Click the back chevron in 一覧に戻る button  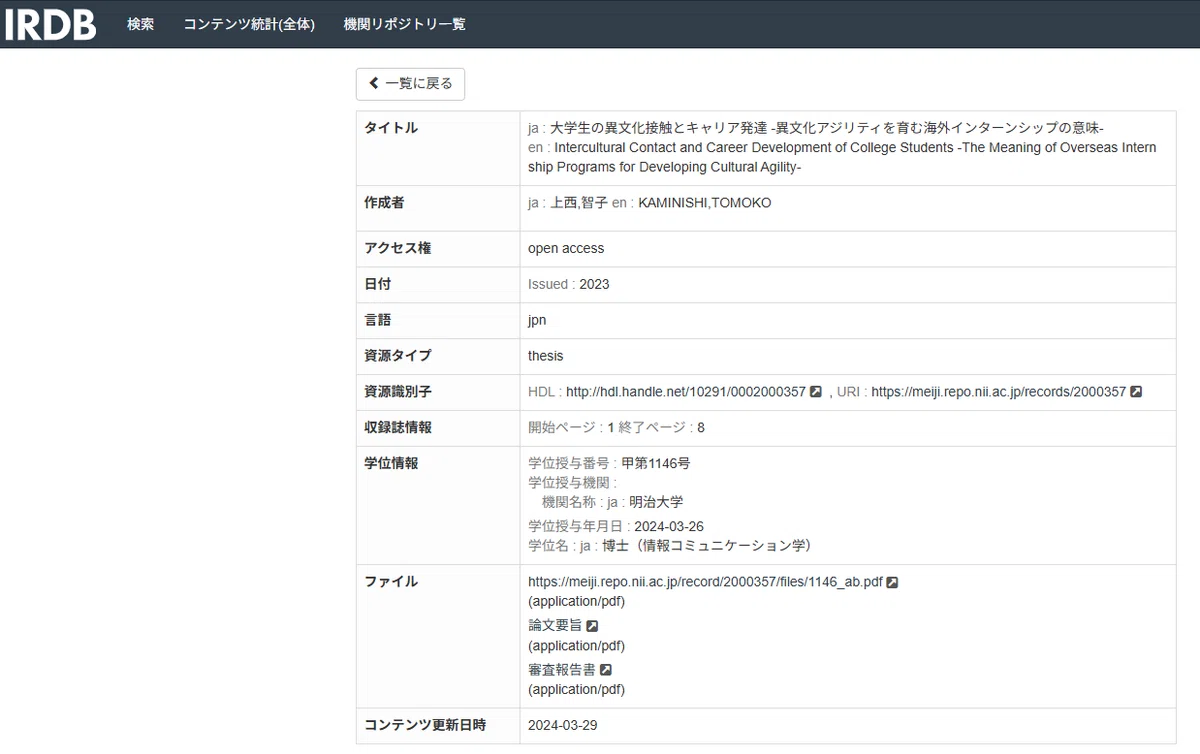click(374, 84)
